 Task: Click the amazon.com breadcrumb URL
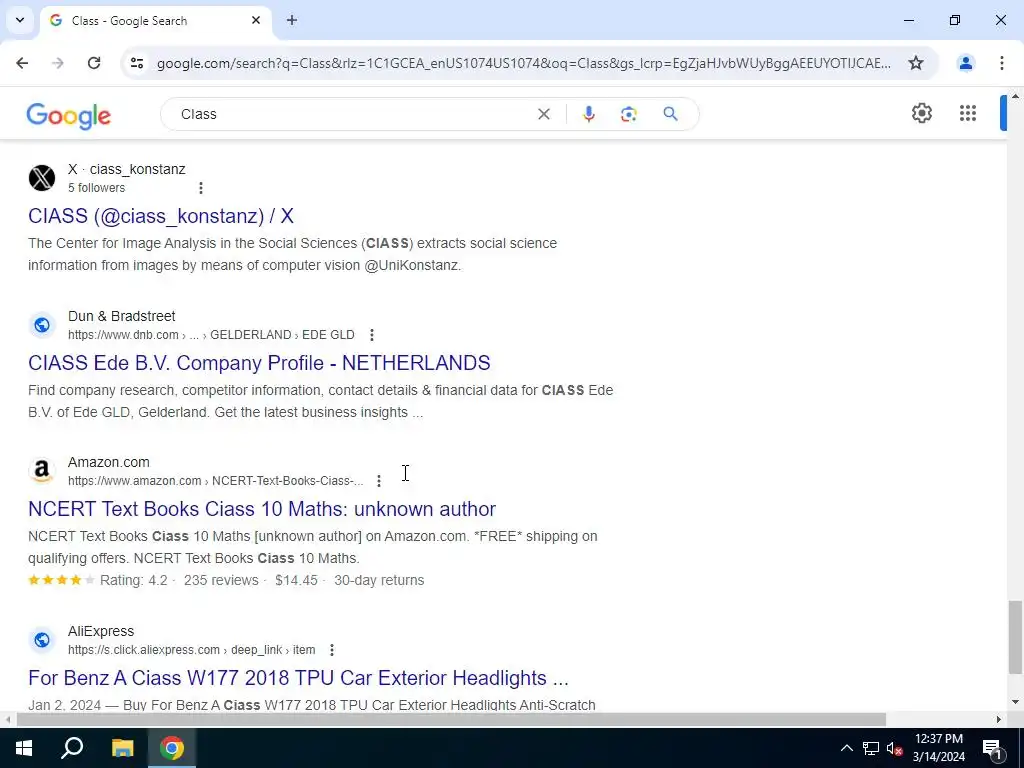(x=216, y=481)
